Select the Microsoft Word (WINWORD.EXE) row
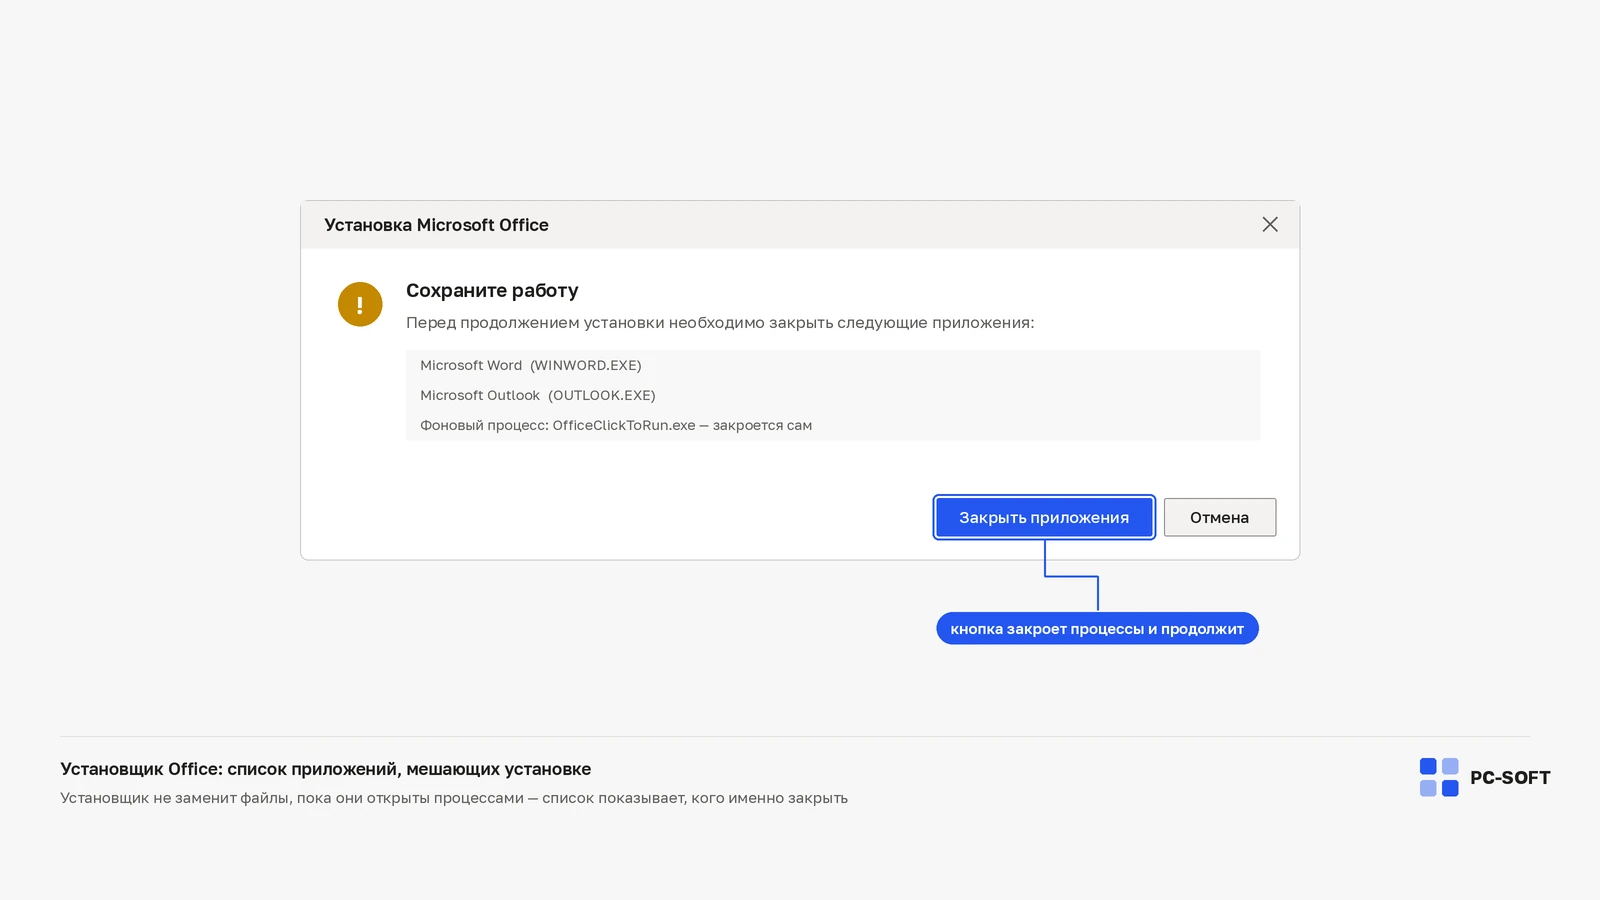 832,365
